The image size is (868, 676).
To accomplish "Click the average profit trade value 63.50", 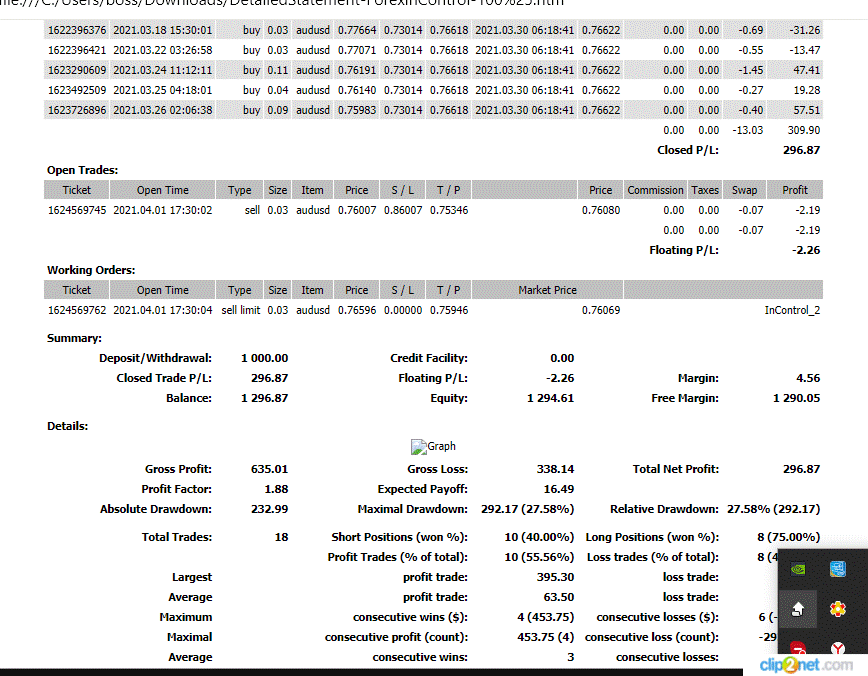I will coord(559,597).
